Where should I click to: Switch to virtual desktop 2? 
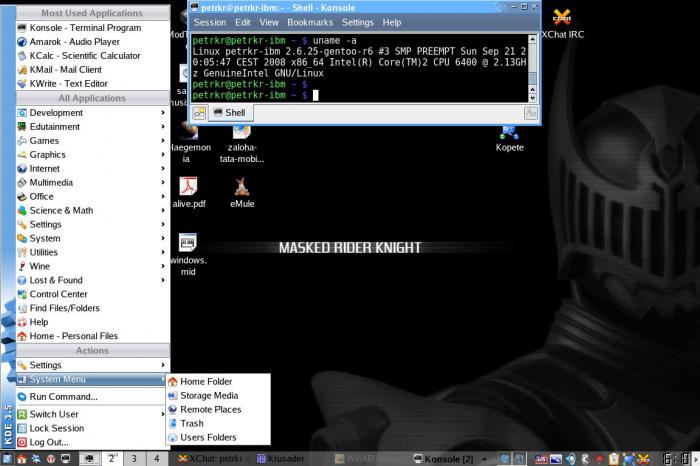112,458
